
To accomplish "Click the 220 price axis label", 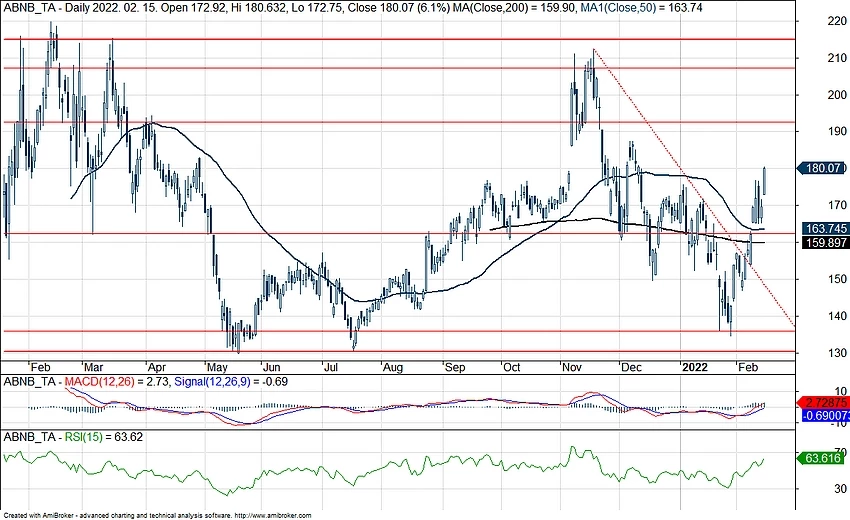I will pyautogui.click(x=838, y=21).
